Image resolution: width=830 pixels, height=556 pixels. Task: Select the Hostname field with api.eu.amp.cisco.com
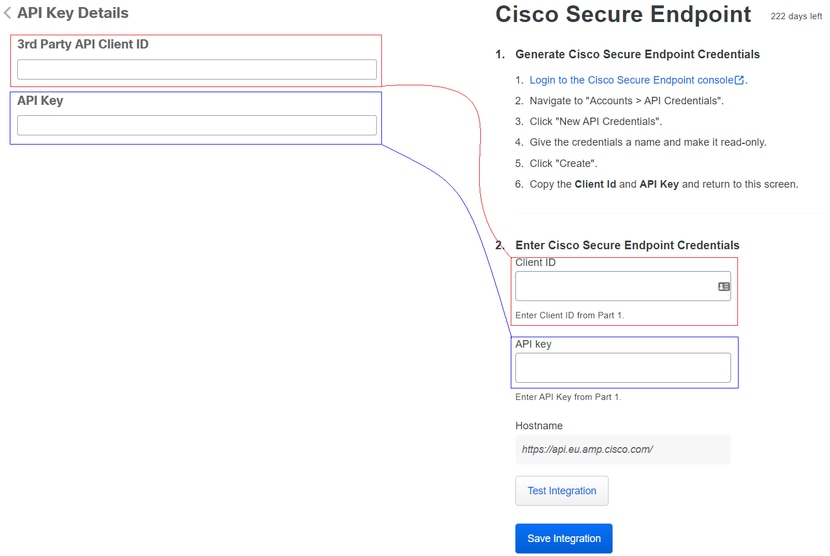[623, 450]
